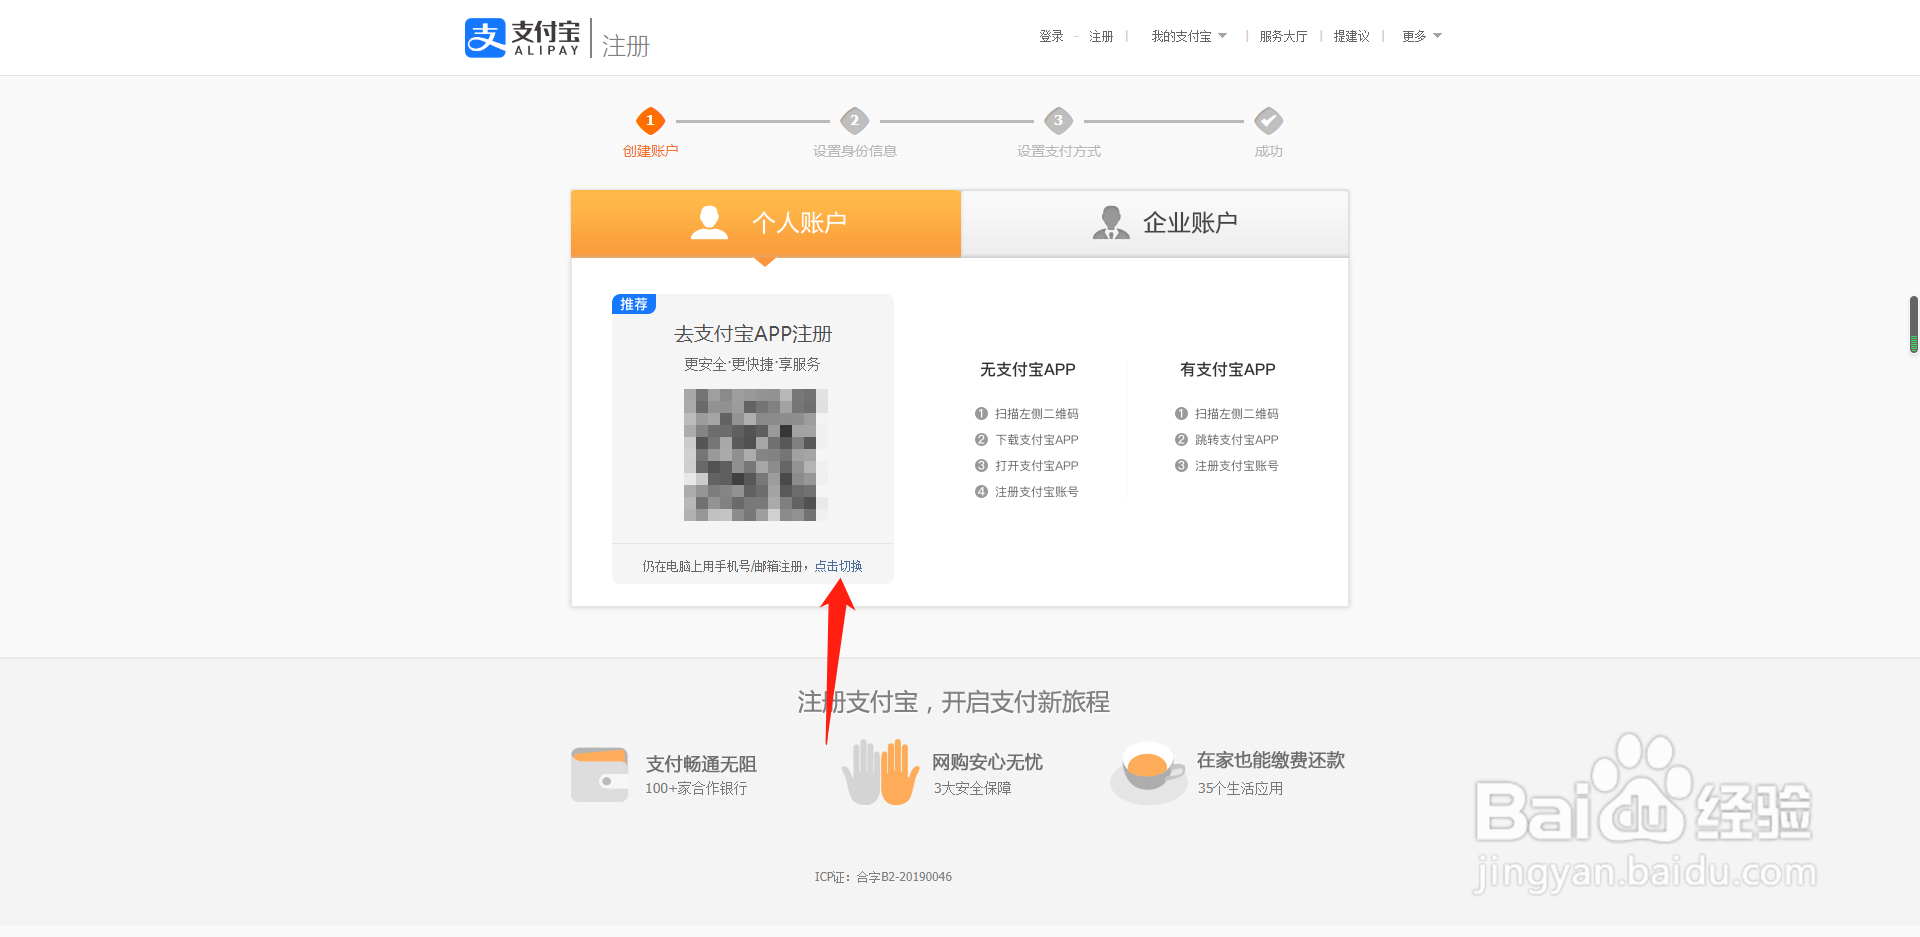Click the 注册 link in top navigation

[x=1101, y=36]
